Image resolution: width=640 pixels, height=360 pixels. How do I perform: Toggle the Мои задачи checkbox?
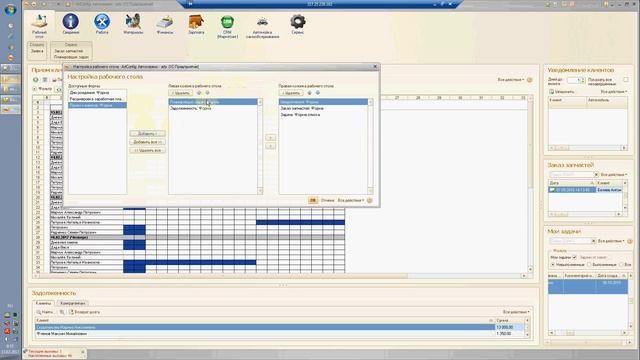575,258
